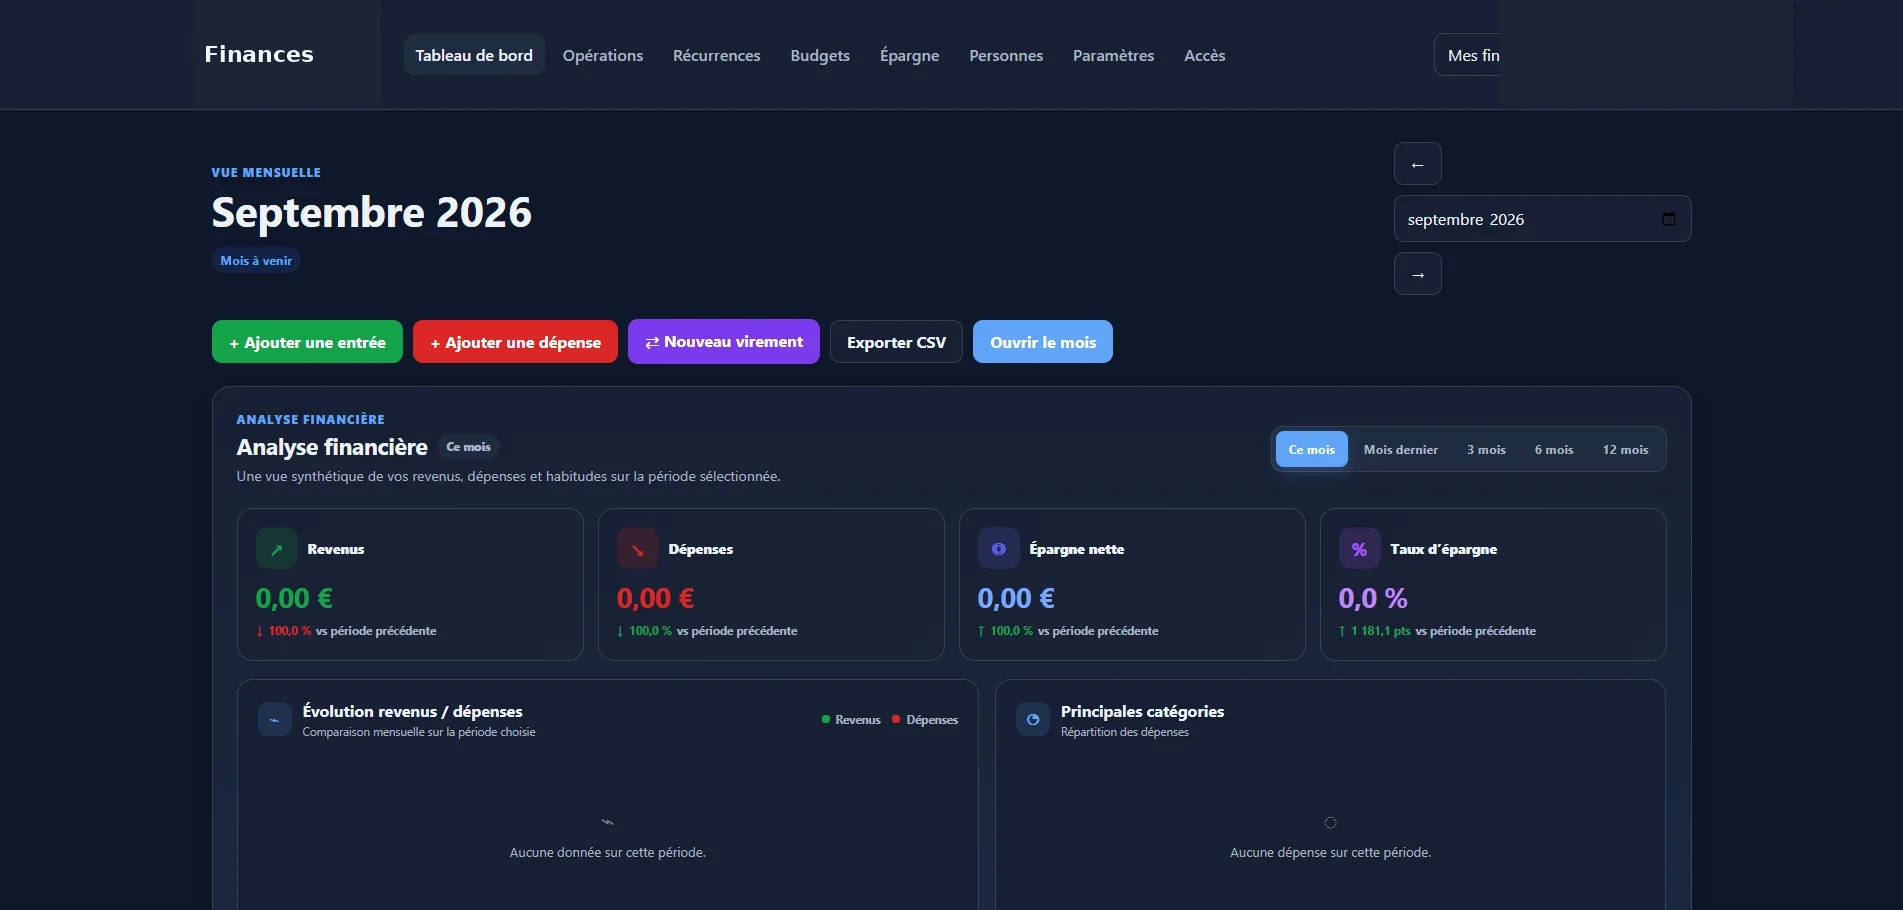Open the Paramètres tab
1903x910 pixels.
point(1114,55)
